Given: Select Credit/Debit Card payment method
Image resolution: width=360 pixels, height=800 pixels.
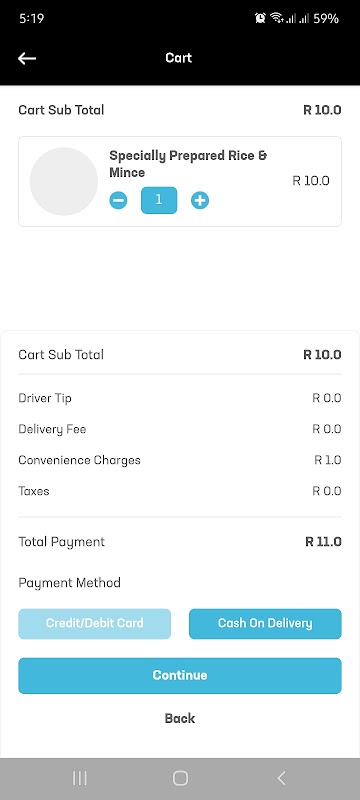Looking at the screenshot, I should [94, 623].
